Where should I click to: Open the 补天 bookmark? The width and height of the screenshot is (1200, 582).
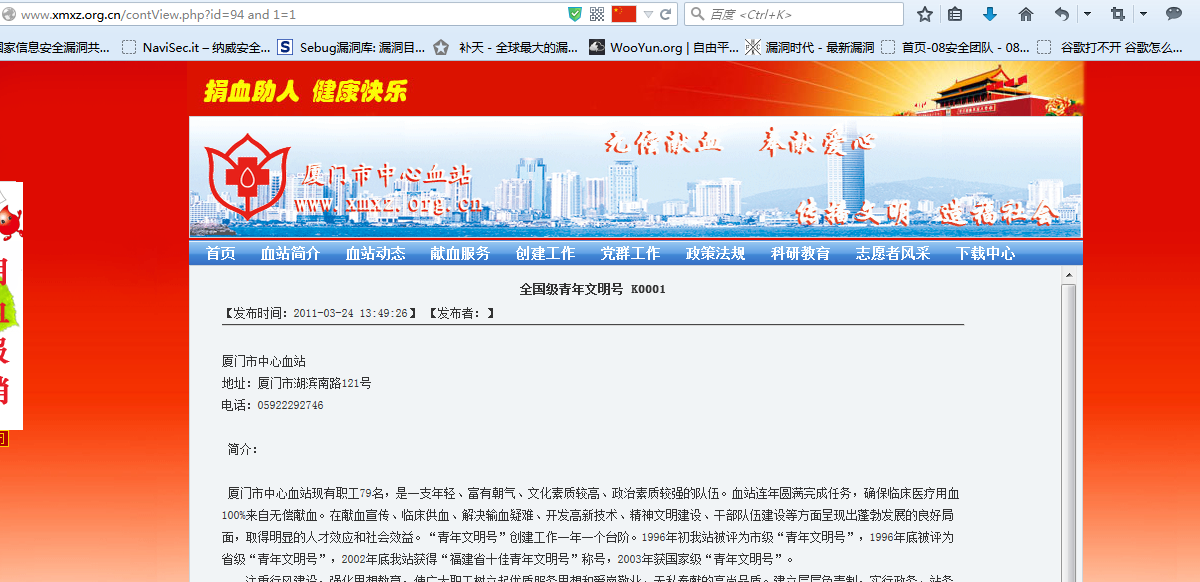pyautogui.click(x=506, y=47)
